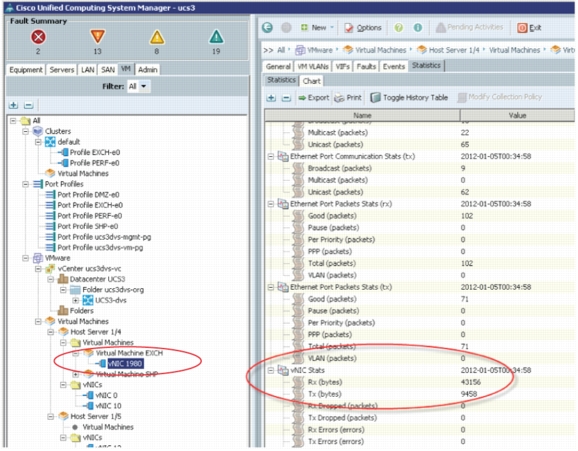Collapse the Port Profiles tree node

[25, 184]
